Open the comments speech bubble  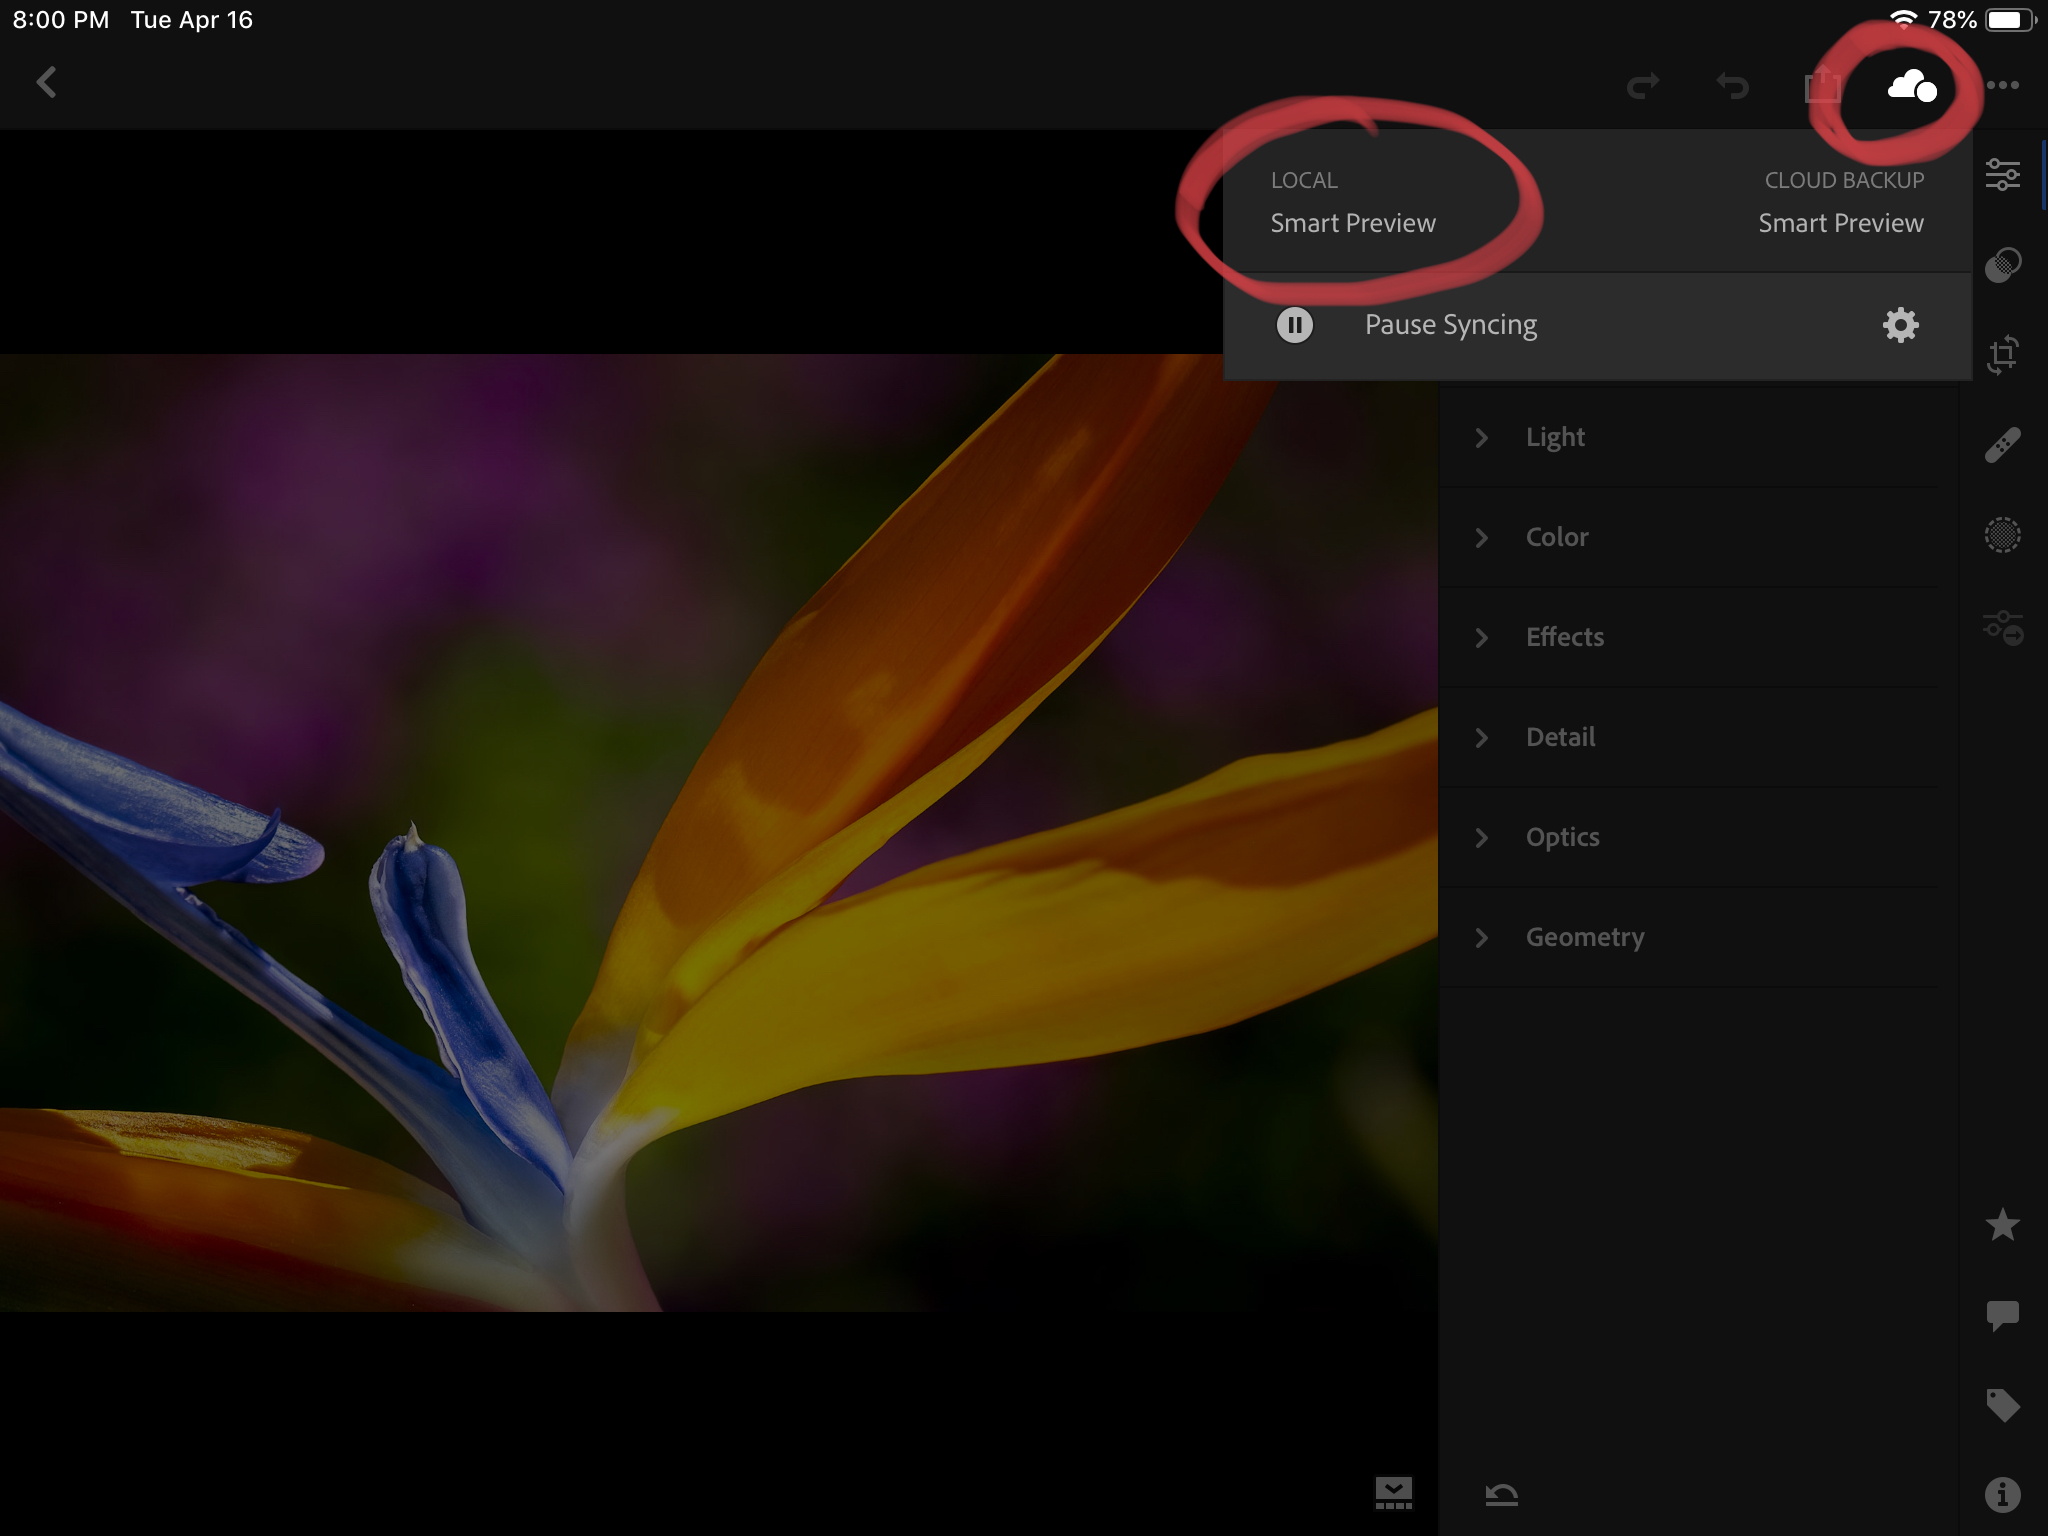tap(2003, 1316)
